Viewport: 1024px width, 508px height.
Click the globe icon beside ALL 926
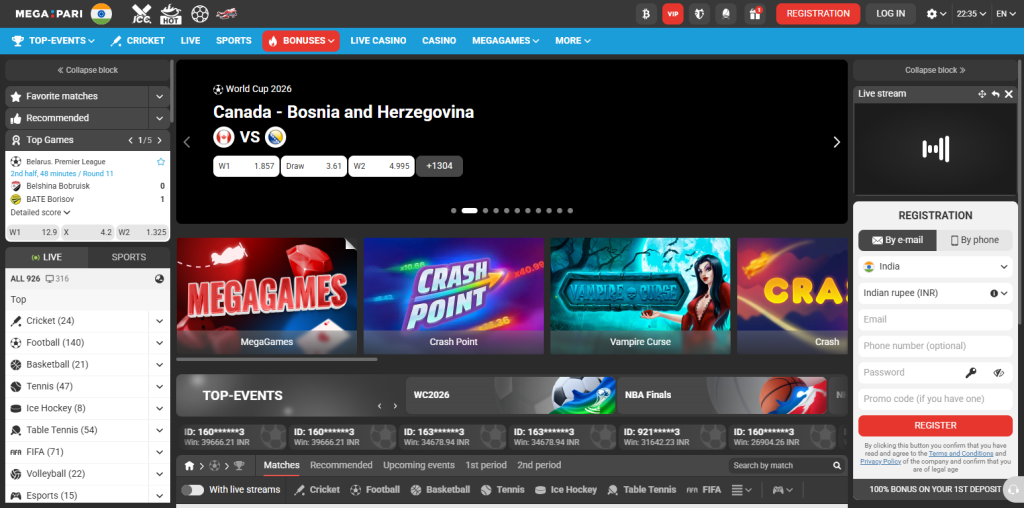coord(159,279)
